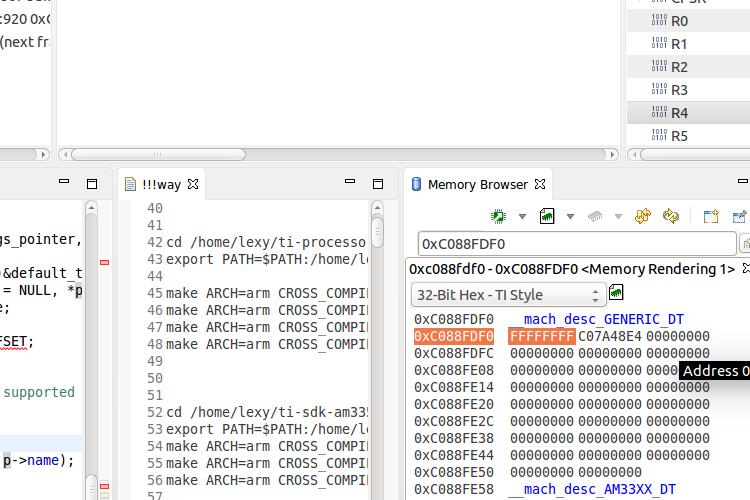Click the first yellow refresh arrows icon
The image size is (750, 500).
643,216
